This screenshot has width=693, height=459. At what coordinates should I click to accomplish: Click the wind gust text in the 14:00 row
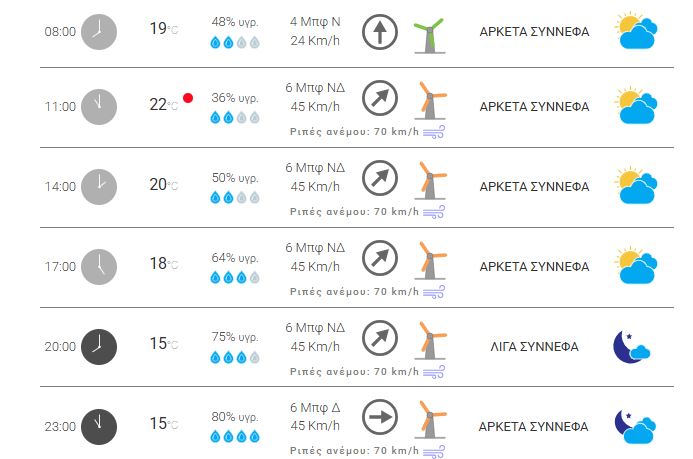point(354,212)
